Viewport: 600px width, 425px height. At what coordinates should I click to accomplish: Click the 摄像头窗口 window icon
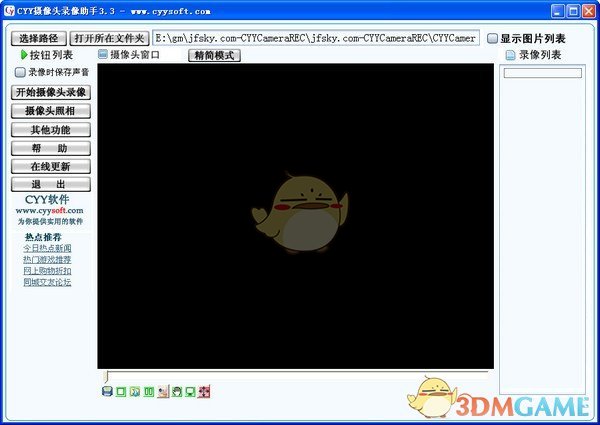(x=102, y=55)
